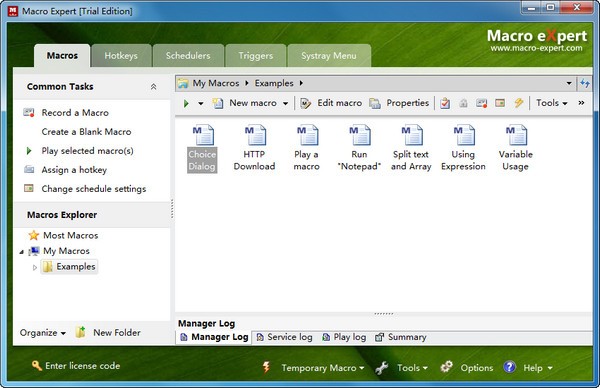
Task: Expand breadcrumb arrow after Examples
Action: point(301,83)
